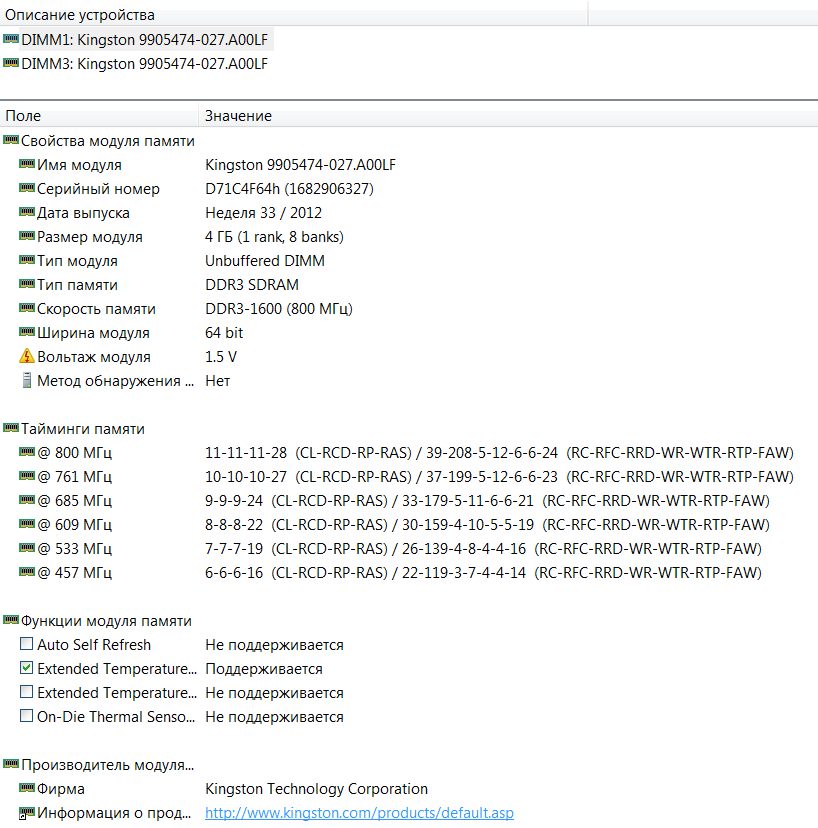Toggle the checked Extended Temperature checkbox

click(26, 668)
